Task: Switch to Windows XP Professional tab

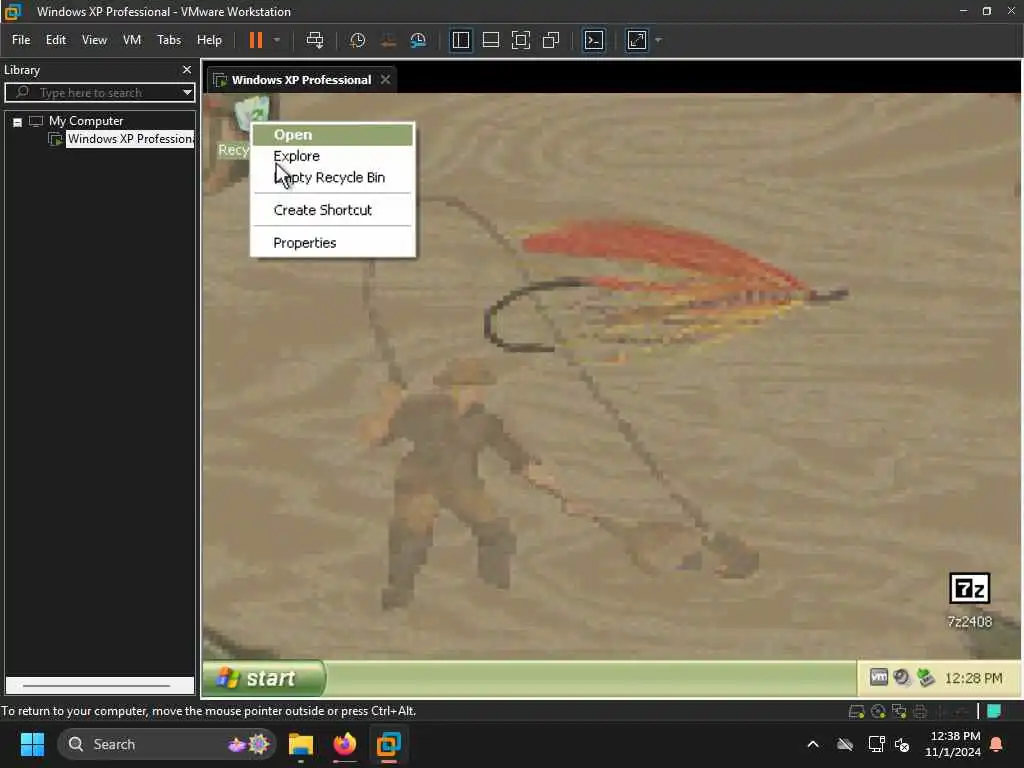Action: pos(301,80)
